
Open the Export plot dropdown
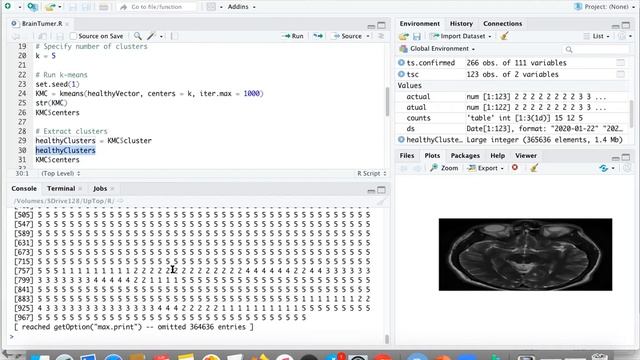pos(485,168)
